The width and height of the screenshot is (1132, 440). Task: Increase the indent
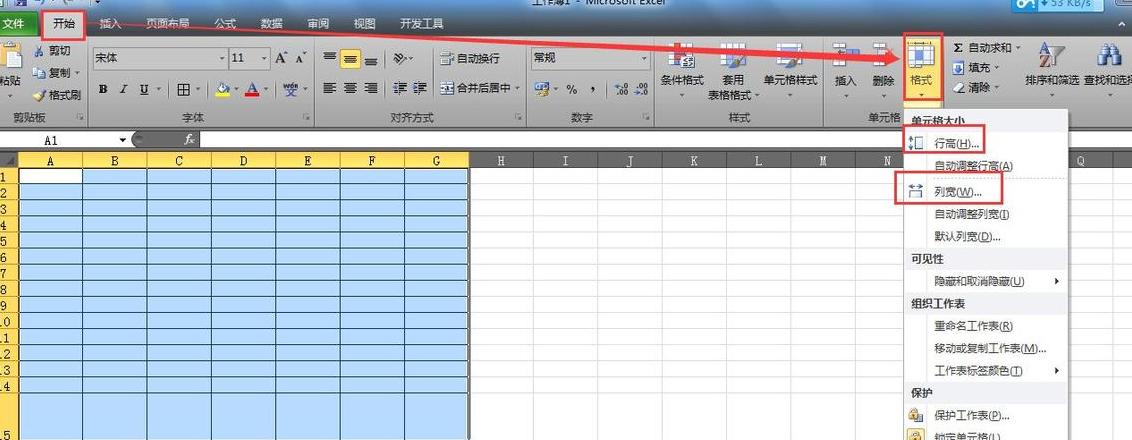click(420, 88)
